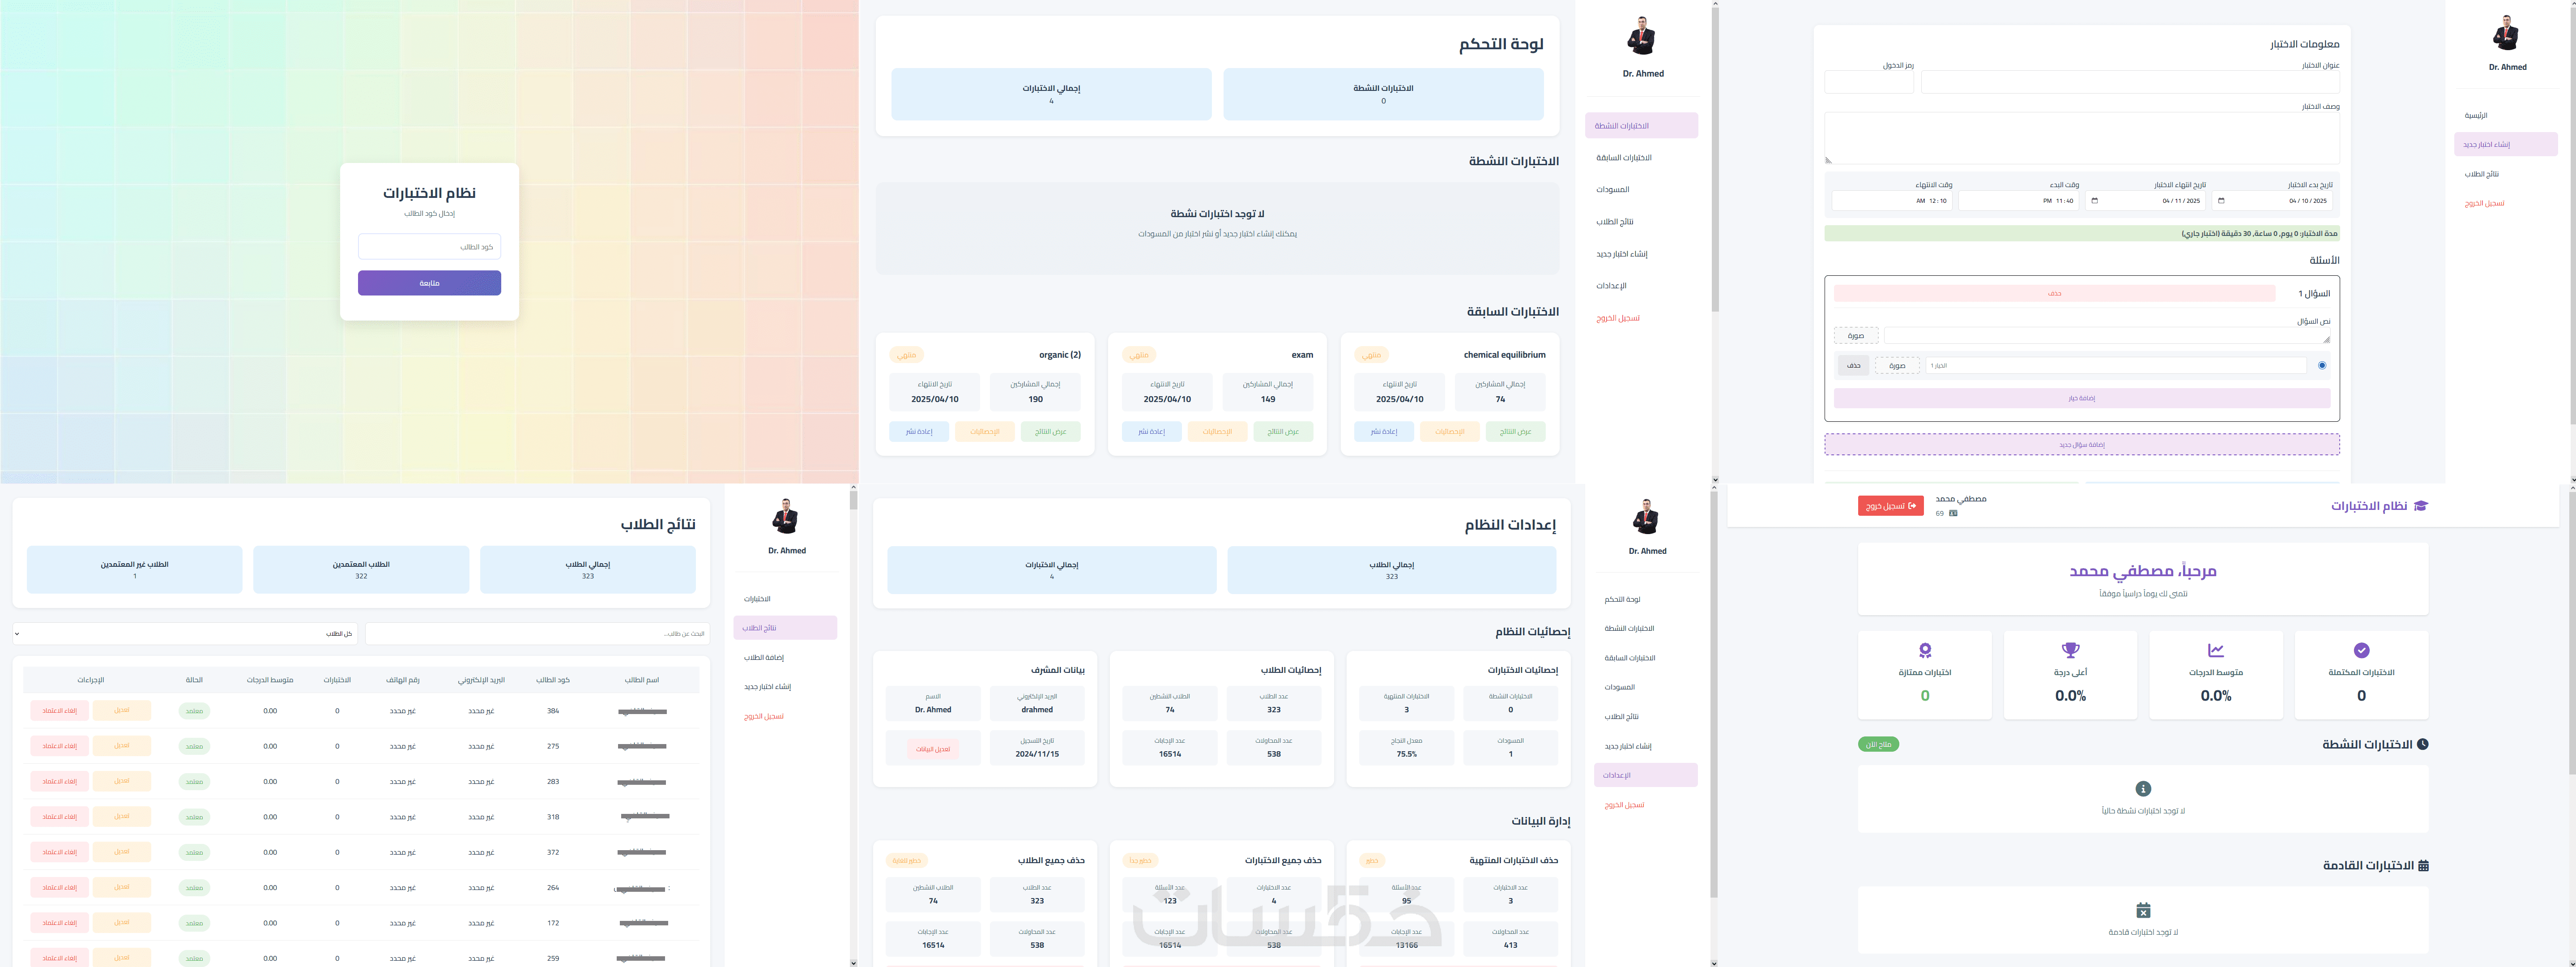Screen dimensions: 2576x967
Task: Click 'صورة' beside the option 1 field
Action: pos(1897,366)
